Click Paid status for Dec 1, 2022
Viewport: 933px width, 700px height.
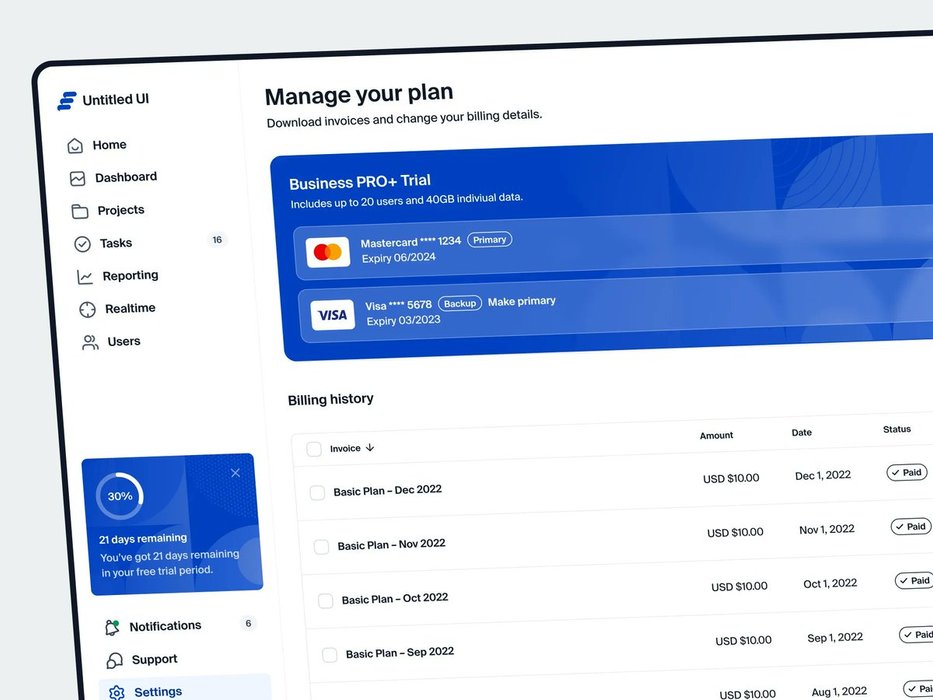907,472
